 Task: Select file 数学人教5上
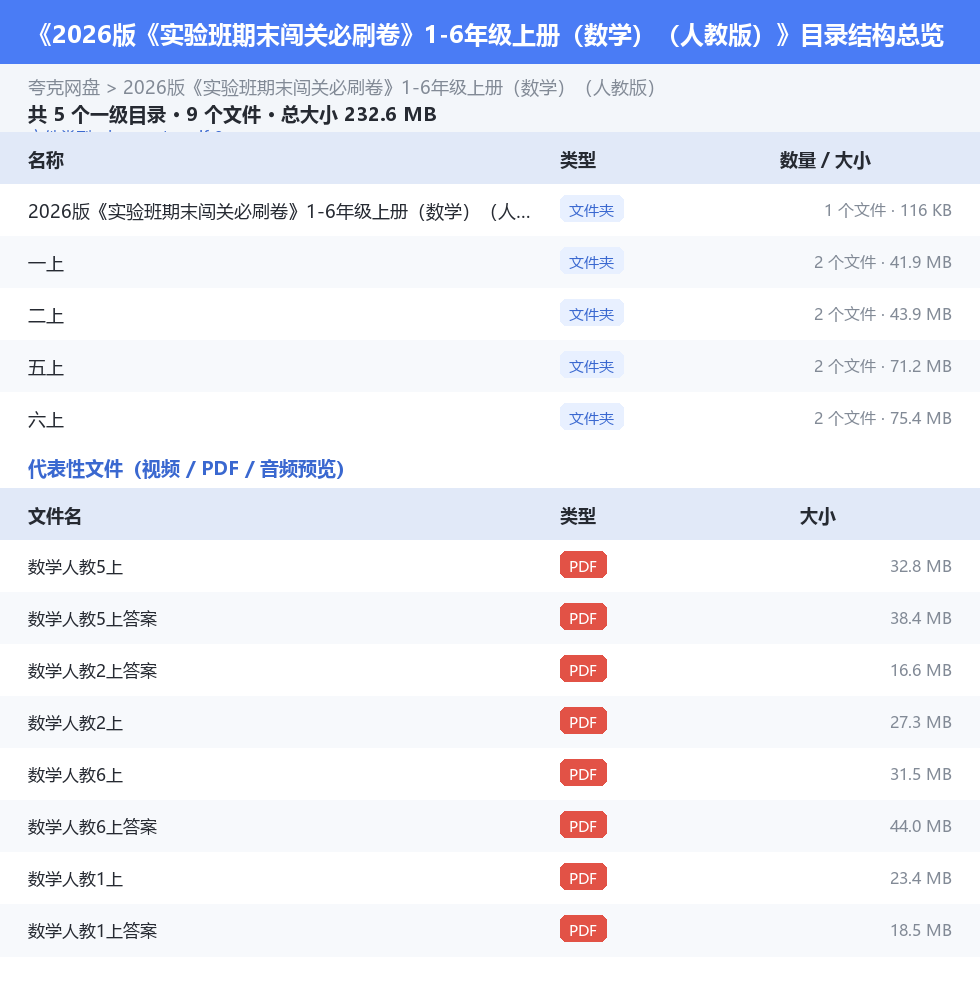point(75,567)
